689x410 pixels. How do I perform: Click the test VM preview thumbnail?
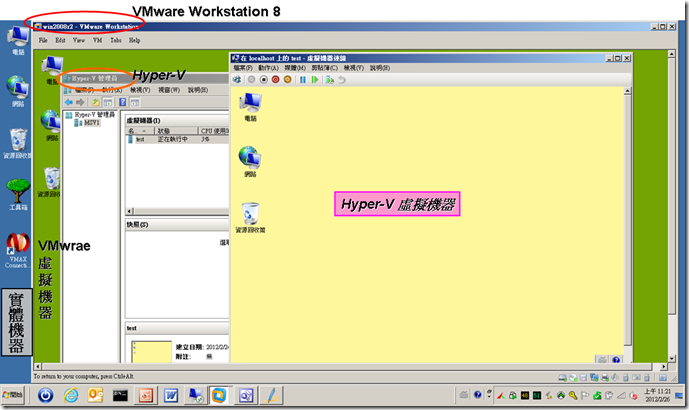click(x=152, y=352)
